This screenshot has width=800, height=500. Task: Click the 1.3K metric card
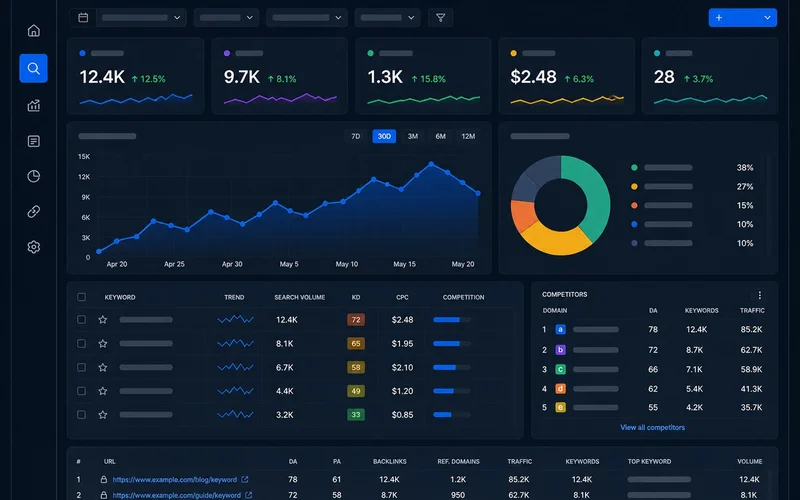point(423,76)
